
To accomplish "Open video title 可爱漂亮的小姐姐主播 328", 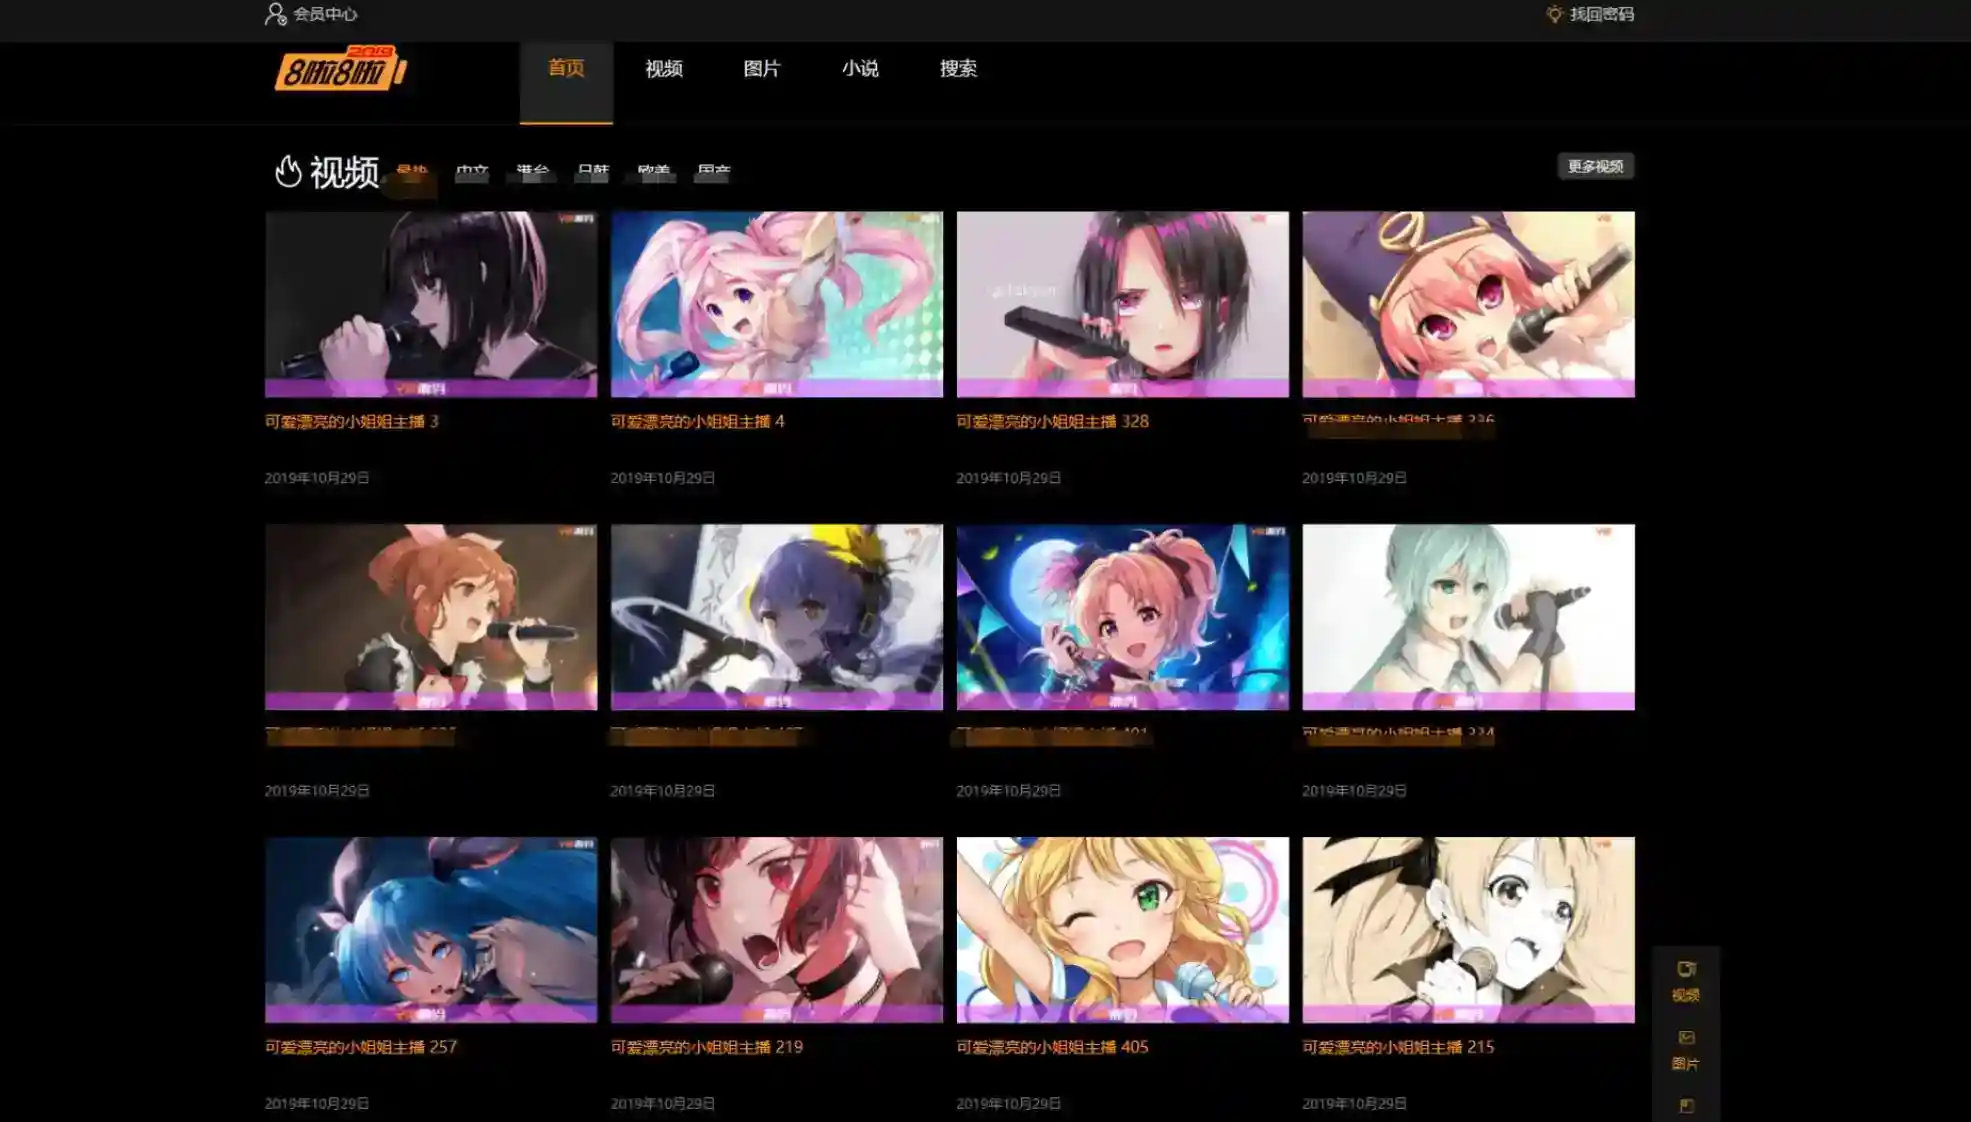I will pyautogui.click(x=1052, y=421).
